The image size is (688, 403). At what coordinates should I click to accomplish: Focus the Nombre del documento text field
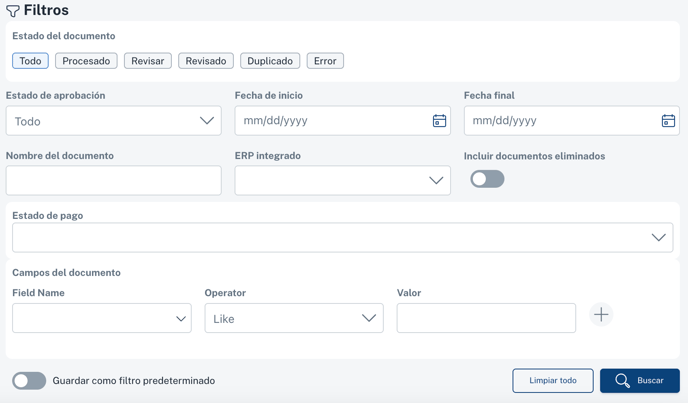(114, 180)
